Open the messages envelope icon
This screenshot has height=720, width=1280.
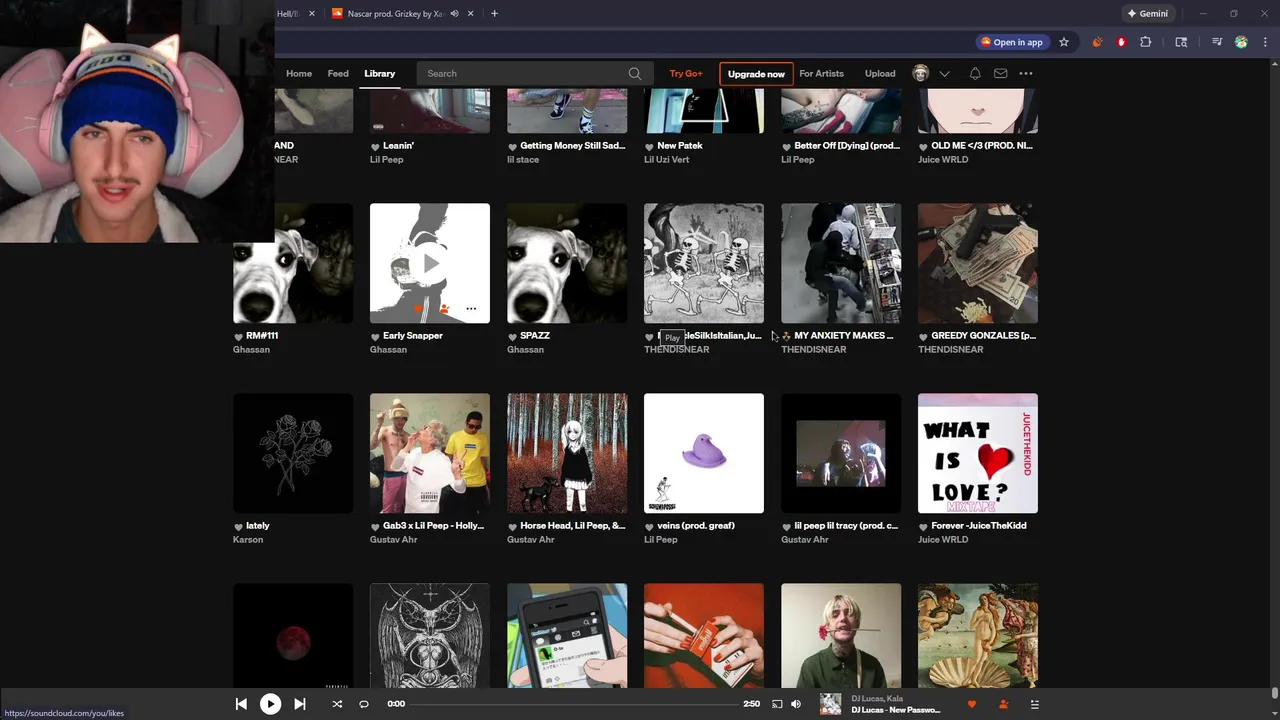pyautogui.click(x=1000, y=73)
